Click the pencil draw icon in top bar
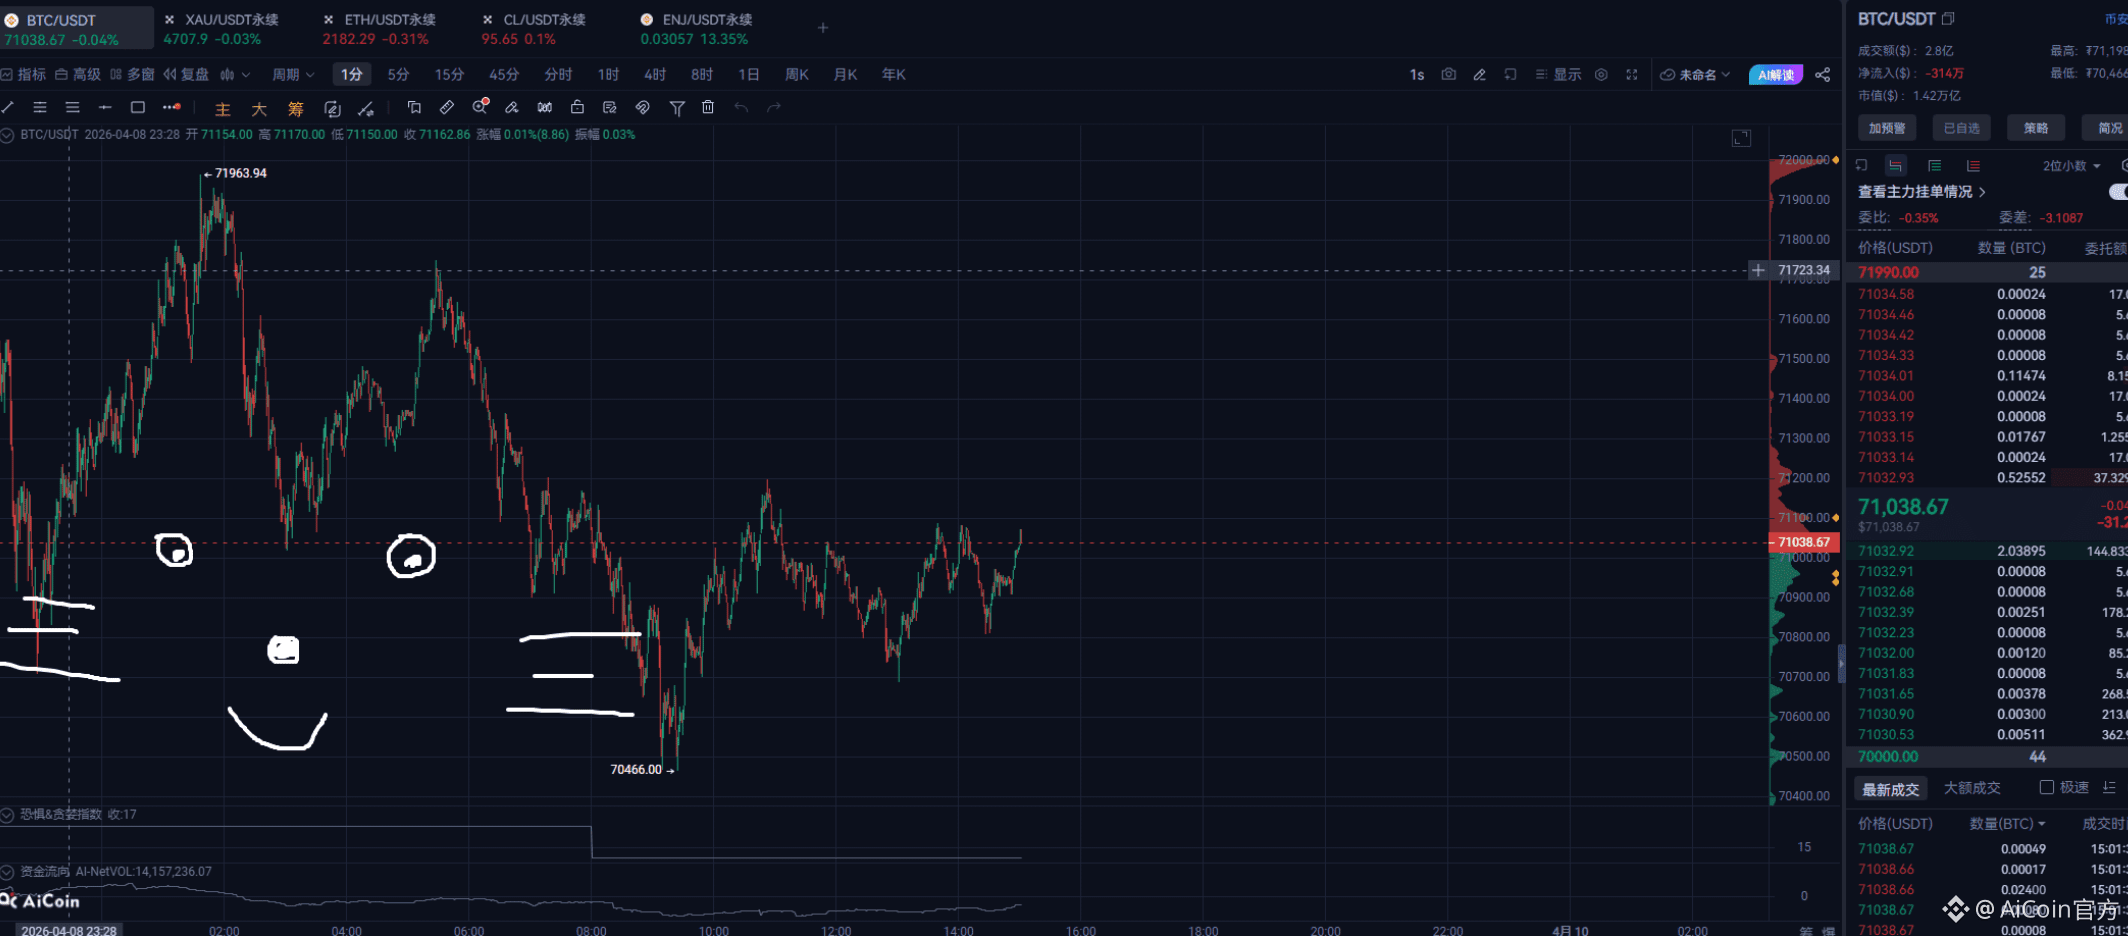Screen dimensions: 2128x936 pos(1479,74)
